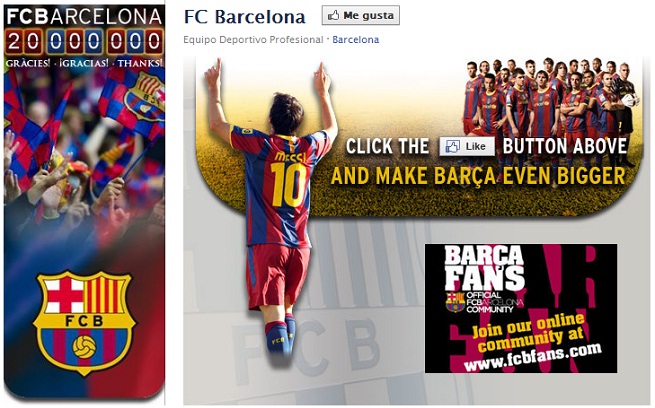The height and width of the screenshot is (408, 655).
Task: Click the Like button graphic in banner
Action: [467, 147]
